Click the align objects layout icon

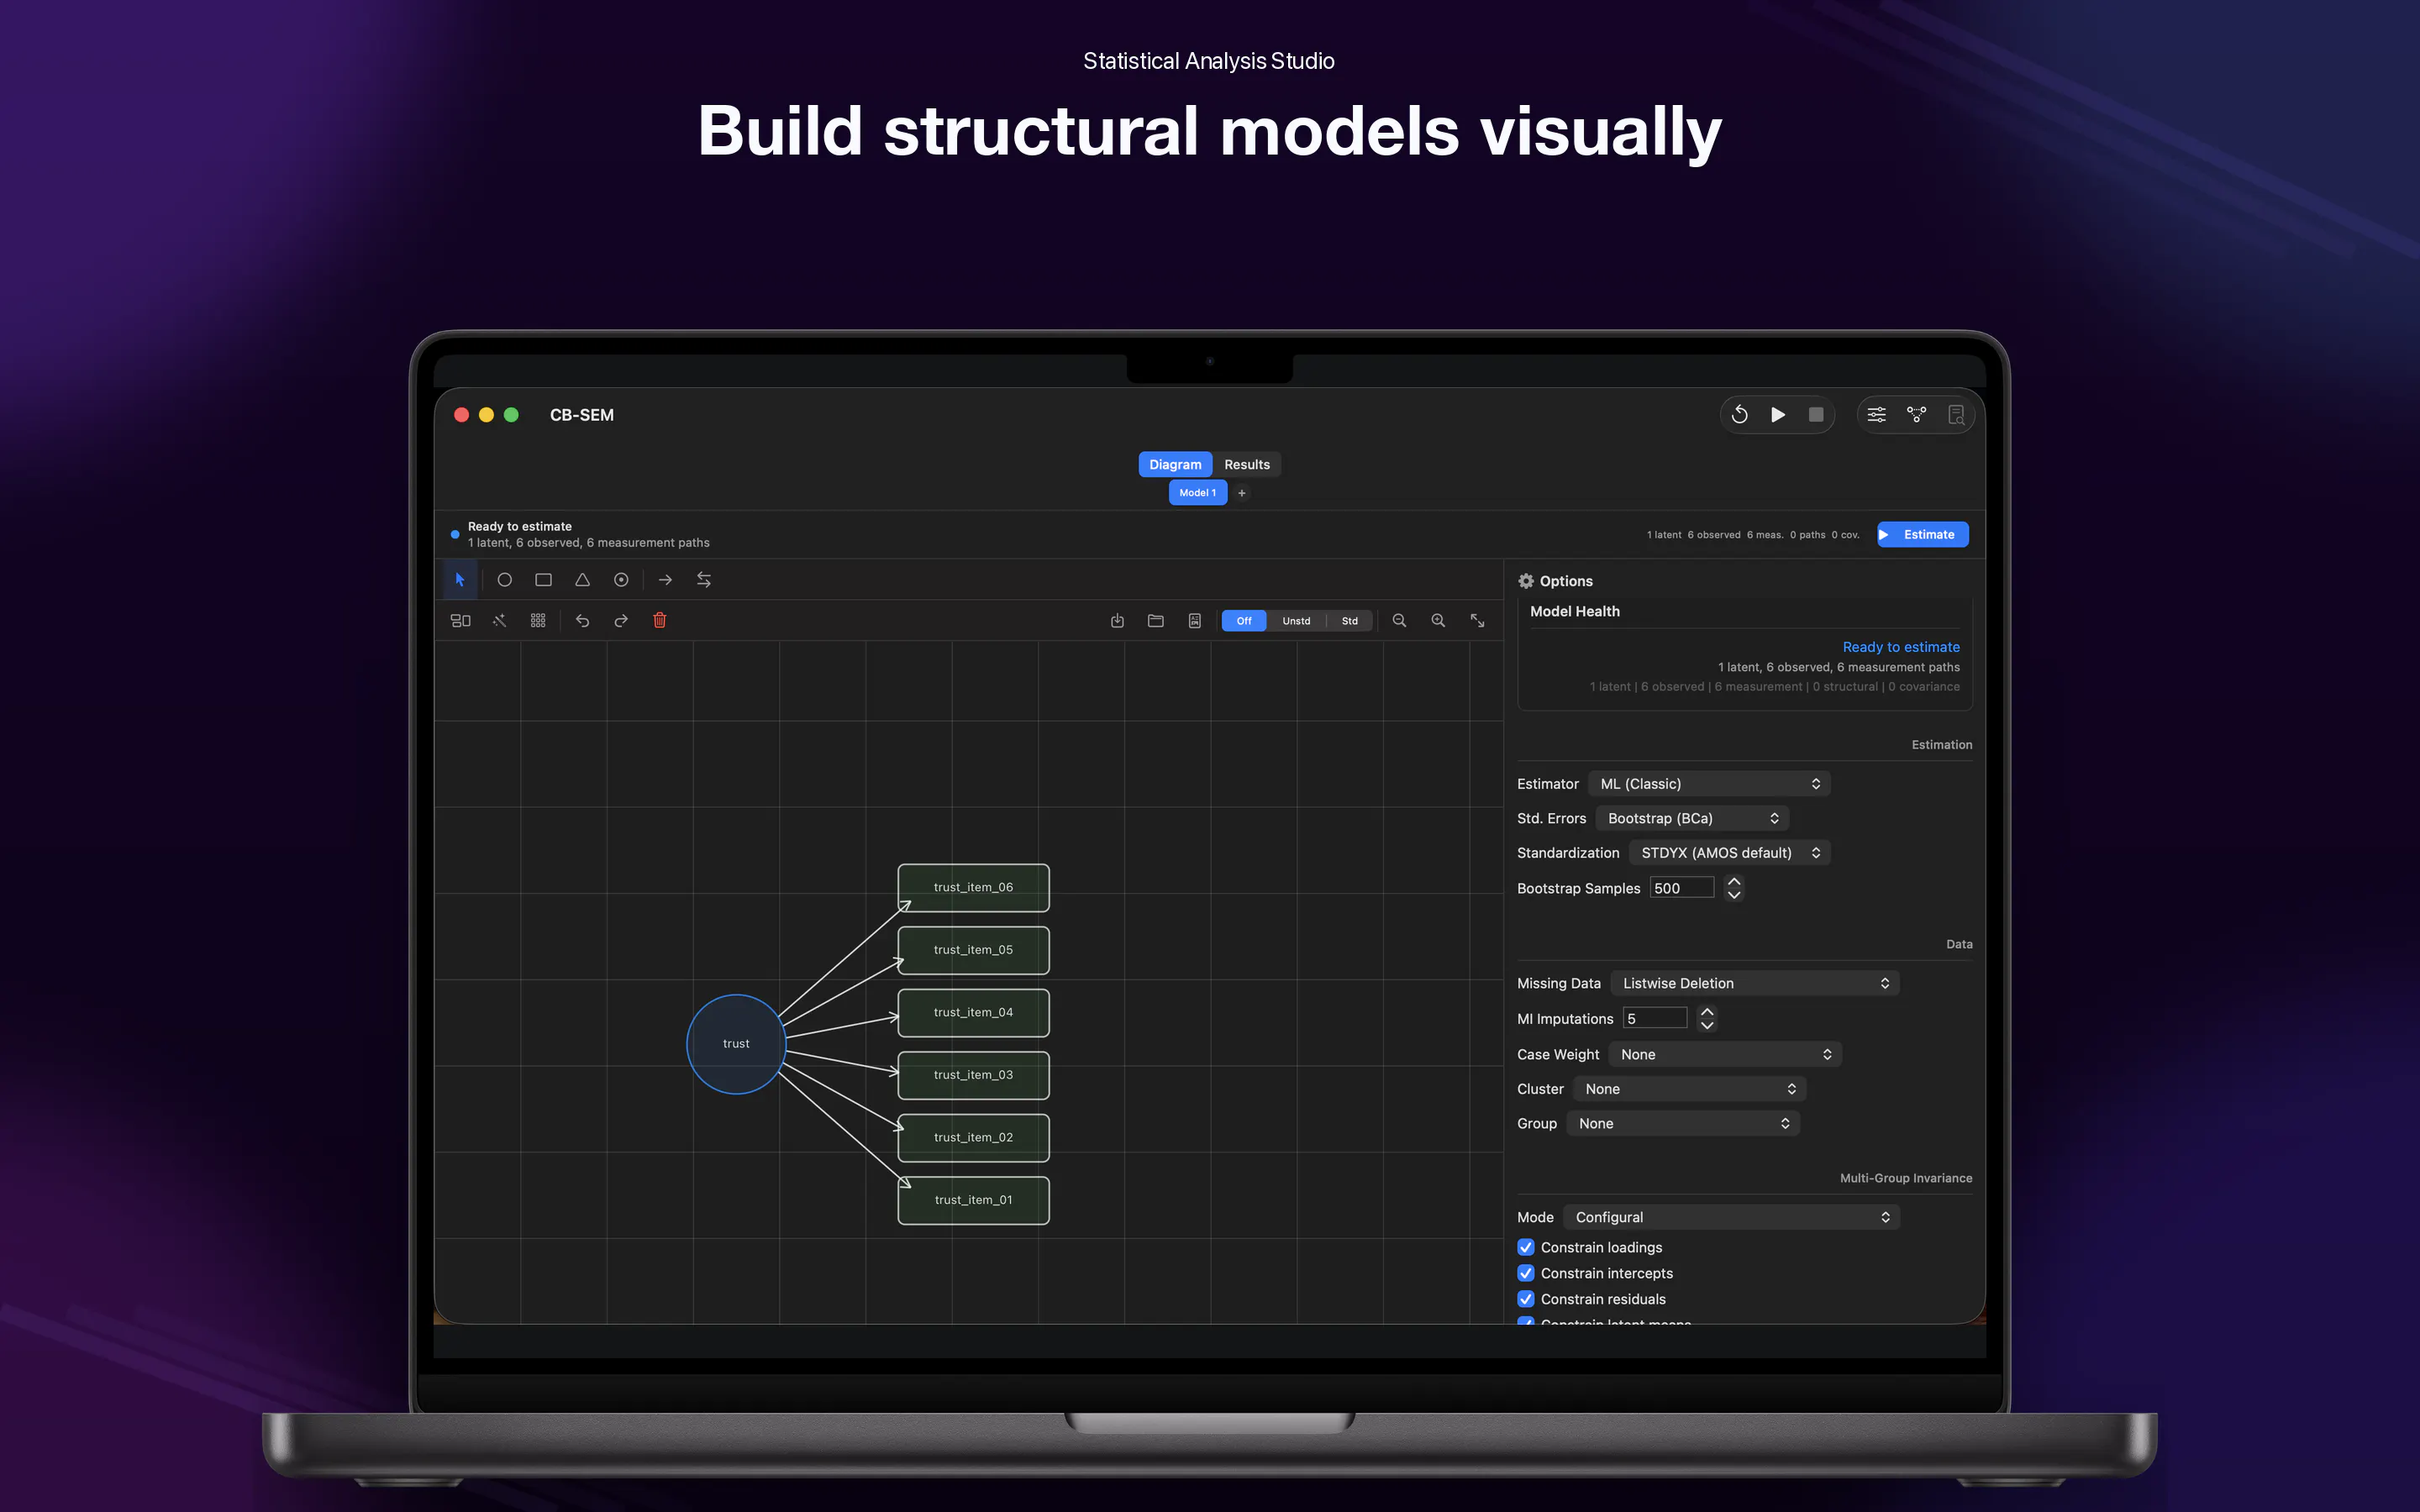[x=461, y=621]
